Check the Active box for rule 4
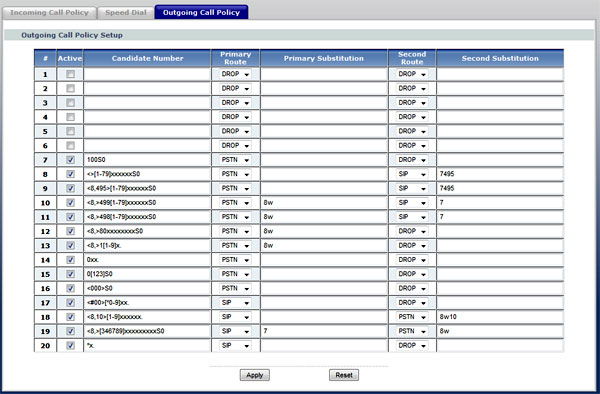This screenshot has width=600, height=394. [70, 117]
